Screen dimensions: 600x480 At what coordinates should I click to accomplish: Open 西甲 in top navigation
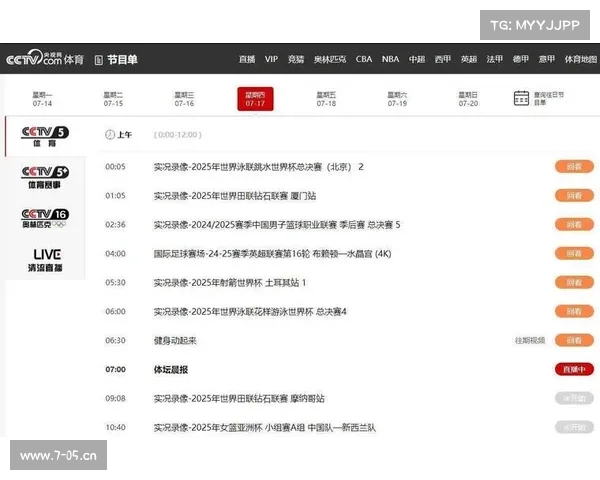[x=443, y=59]
